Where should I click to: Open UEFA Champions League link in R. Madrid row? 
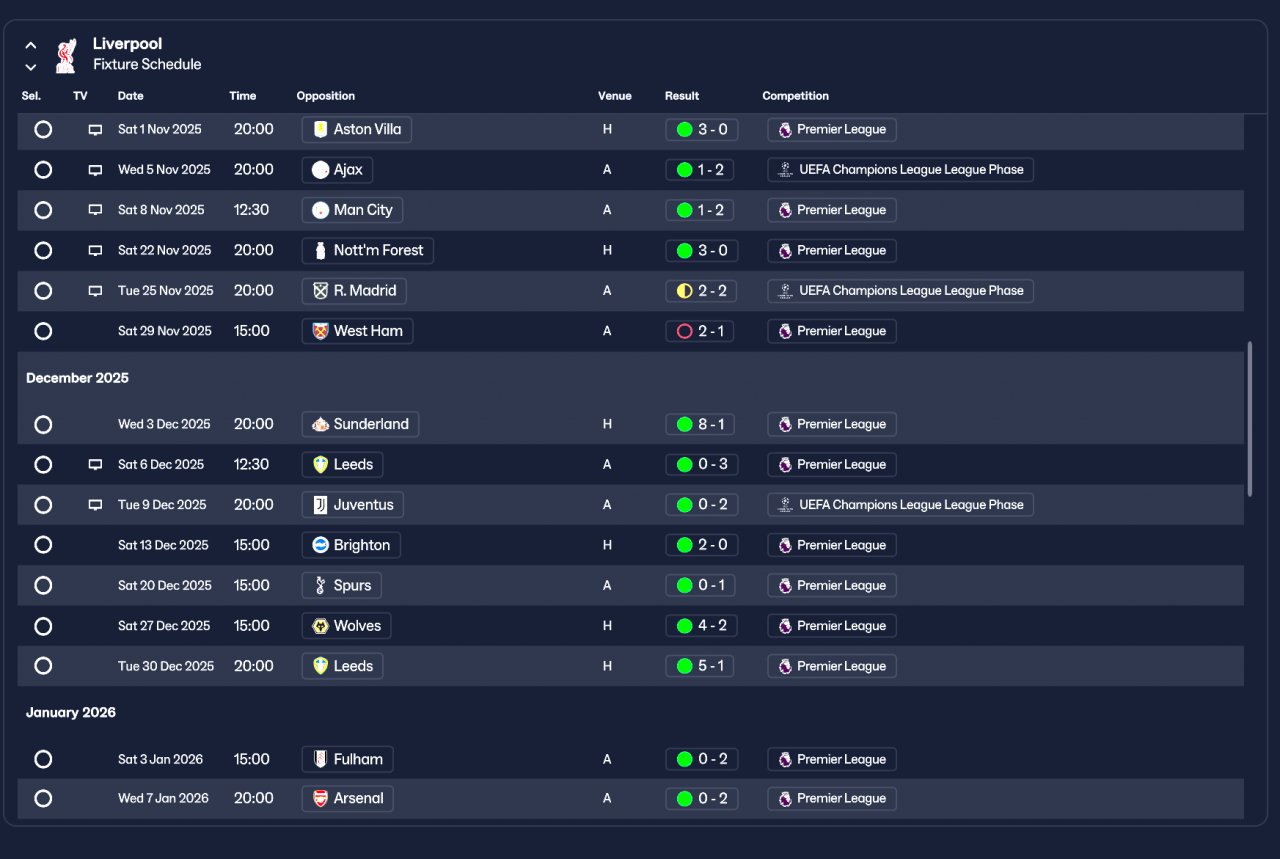[x=900, y=291]
